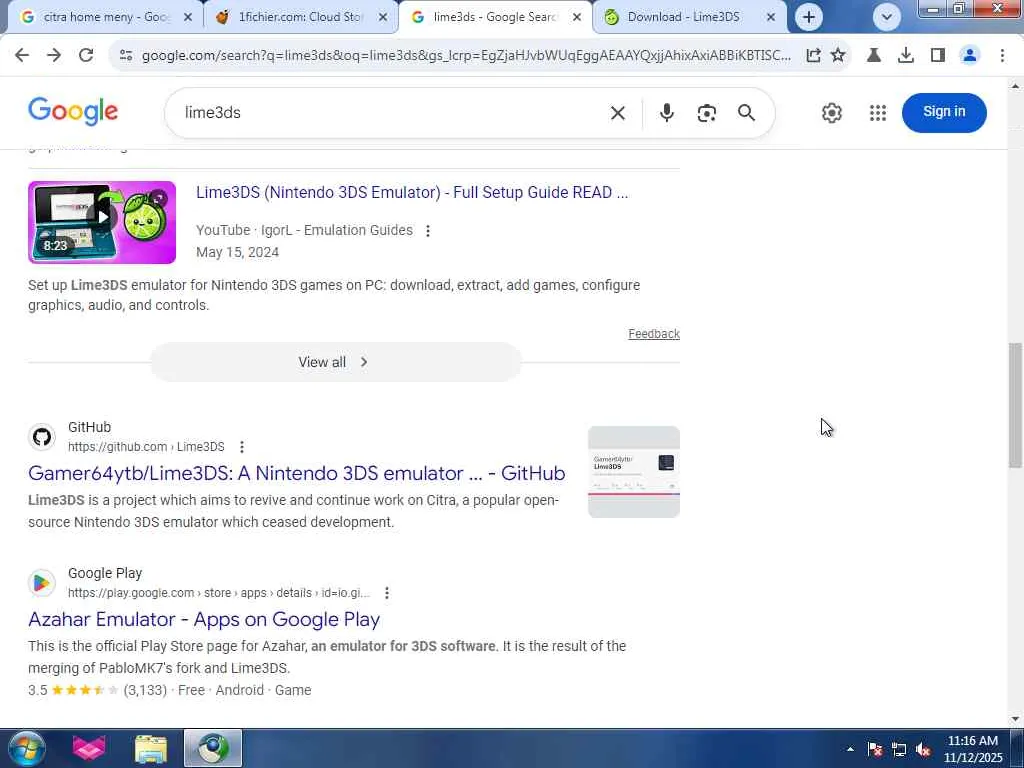This screenshot has height=768, width=1024.
Task: Submit search with magnifier icon
Action: (x=746, y=113)
